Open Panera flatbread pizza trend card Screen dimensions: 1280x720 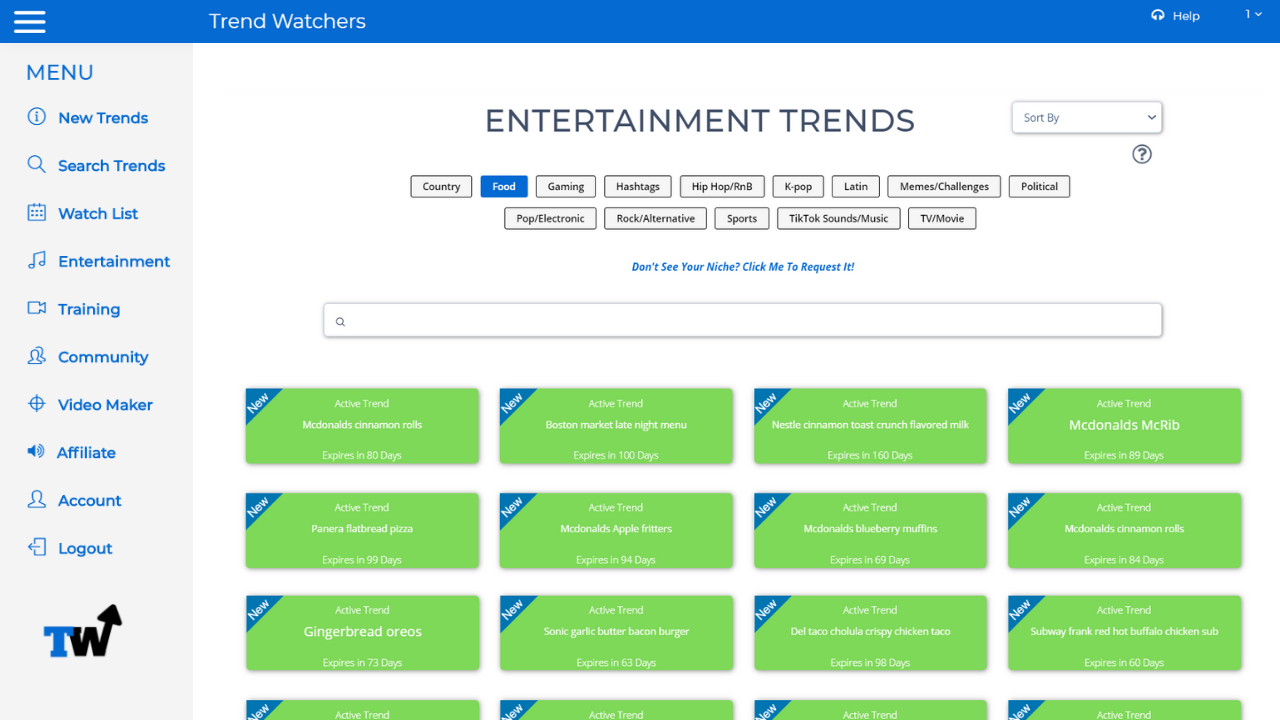pyautogui.click(x=362, y=531)
